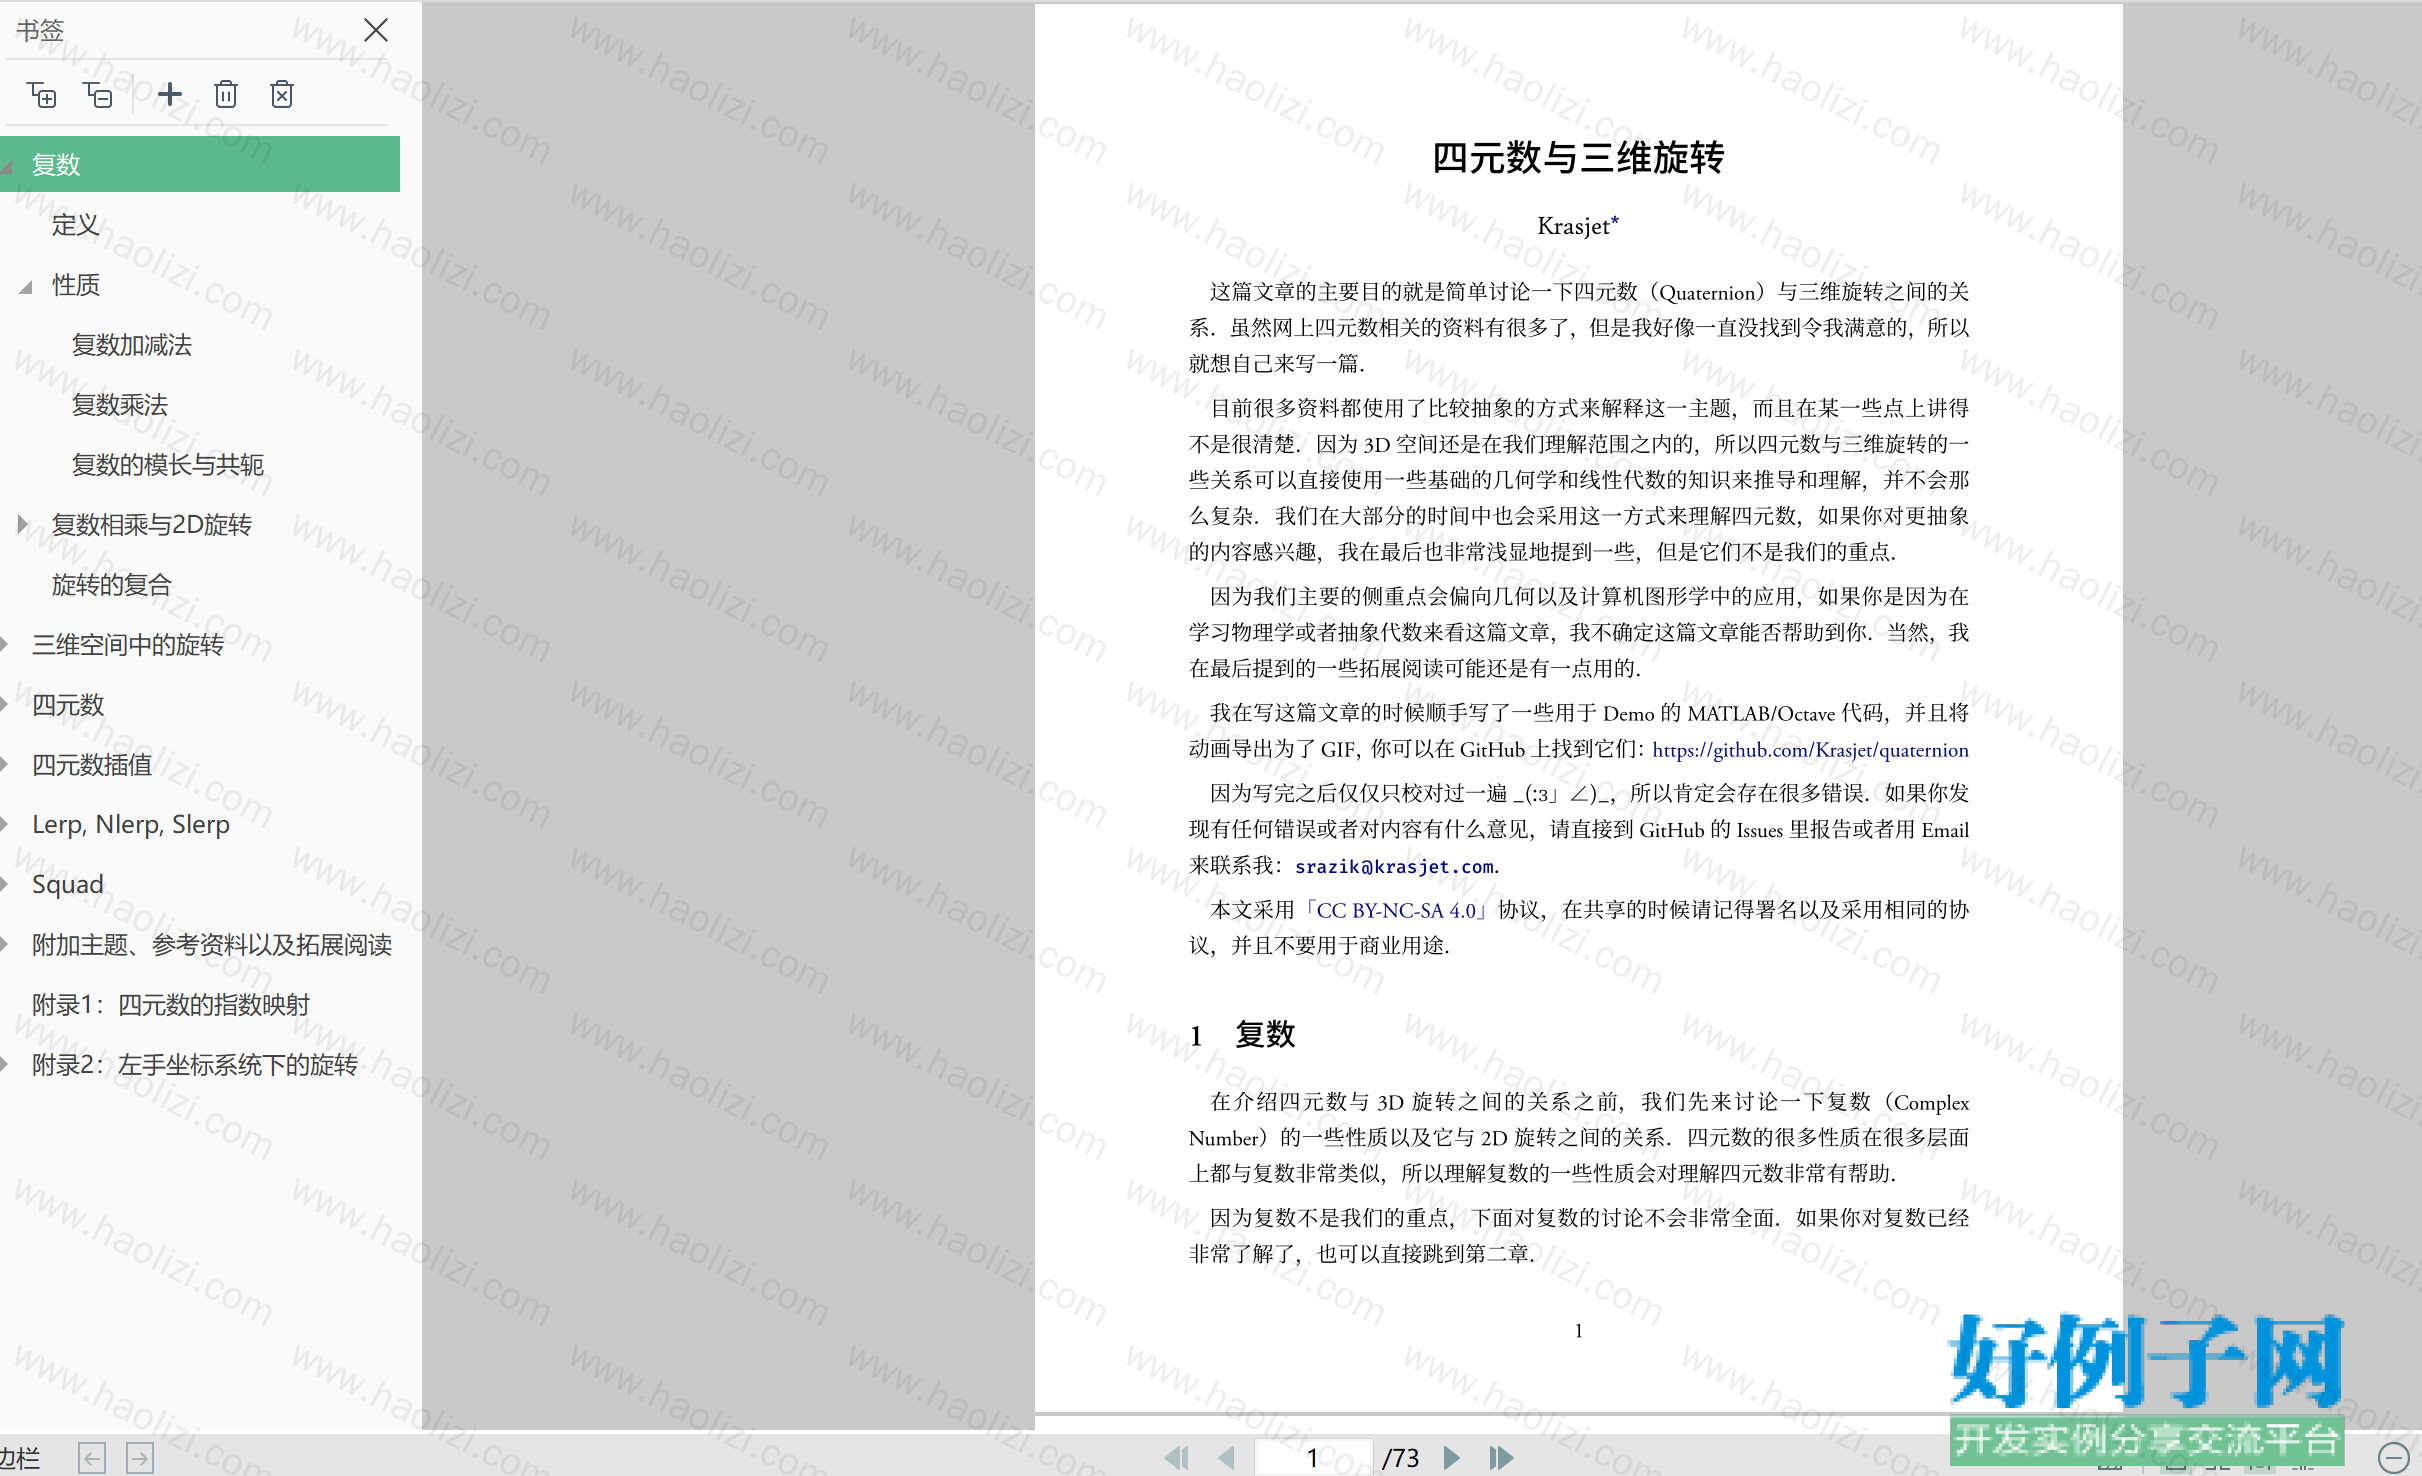Go to the previous page
2422x1476 pixels.
pos(1227,1458)
